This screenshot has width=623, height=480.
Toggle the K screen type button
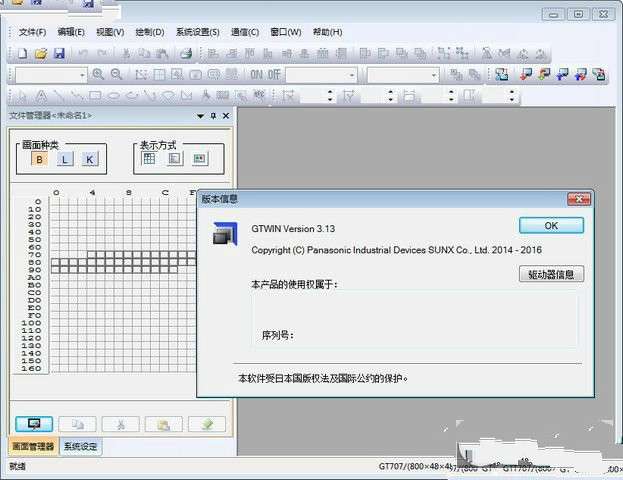click(90, 160)
